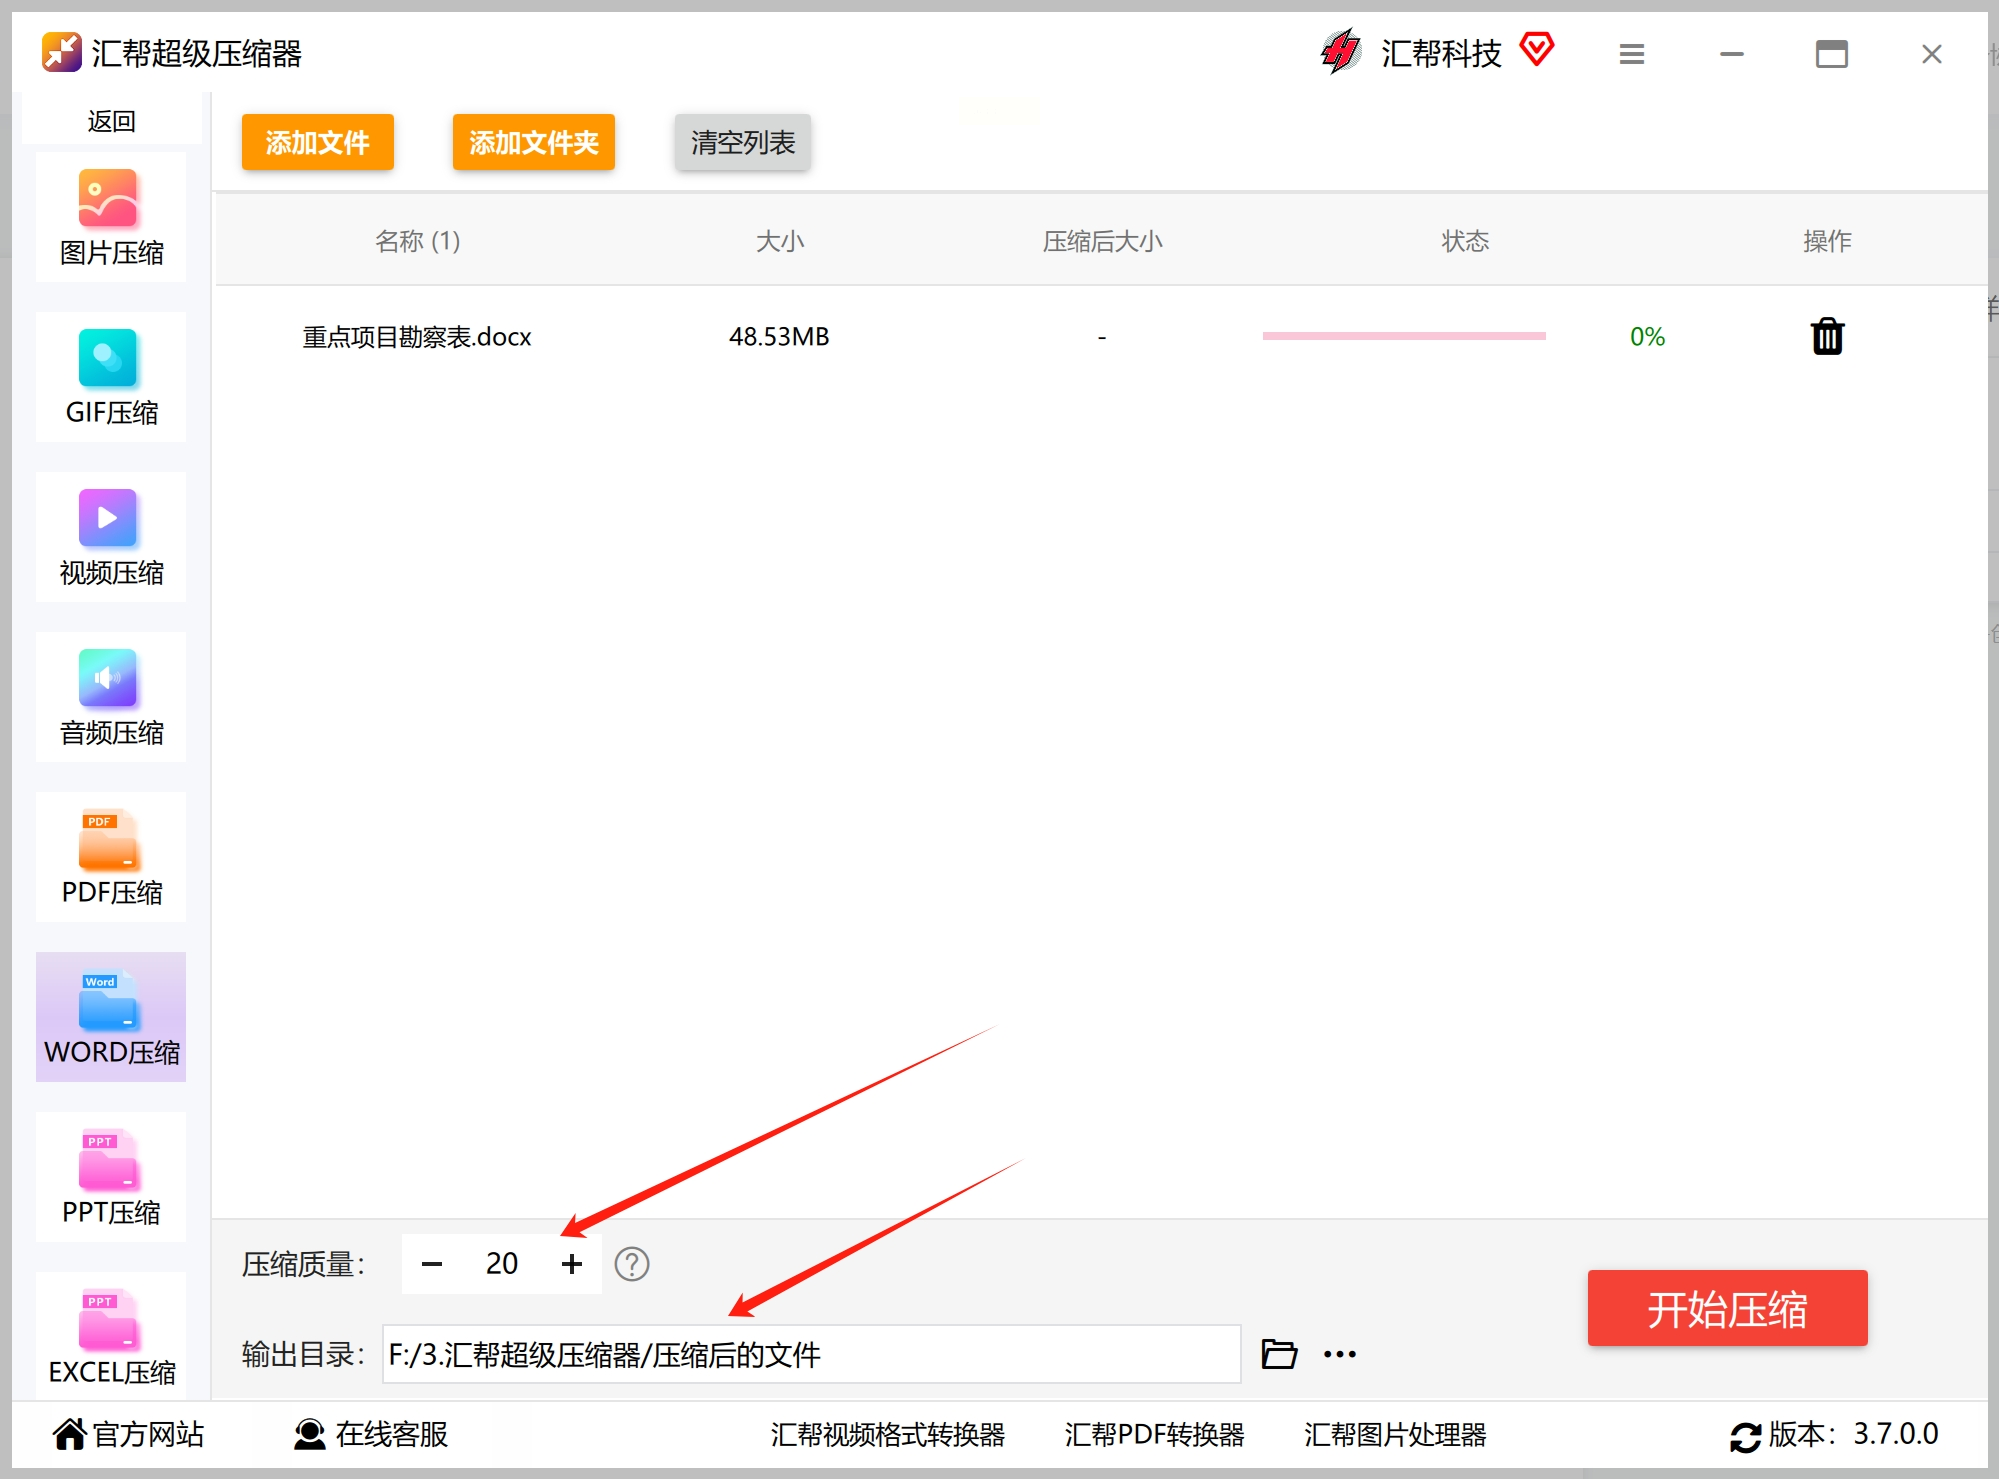Viewport: 1999px width, 1479px height.
Task: Increase compression quality with the plus button
Action: (x=572, y=1264)
